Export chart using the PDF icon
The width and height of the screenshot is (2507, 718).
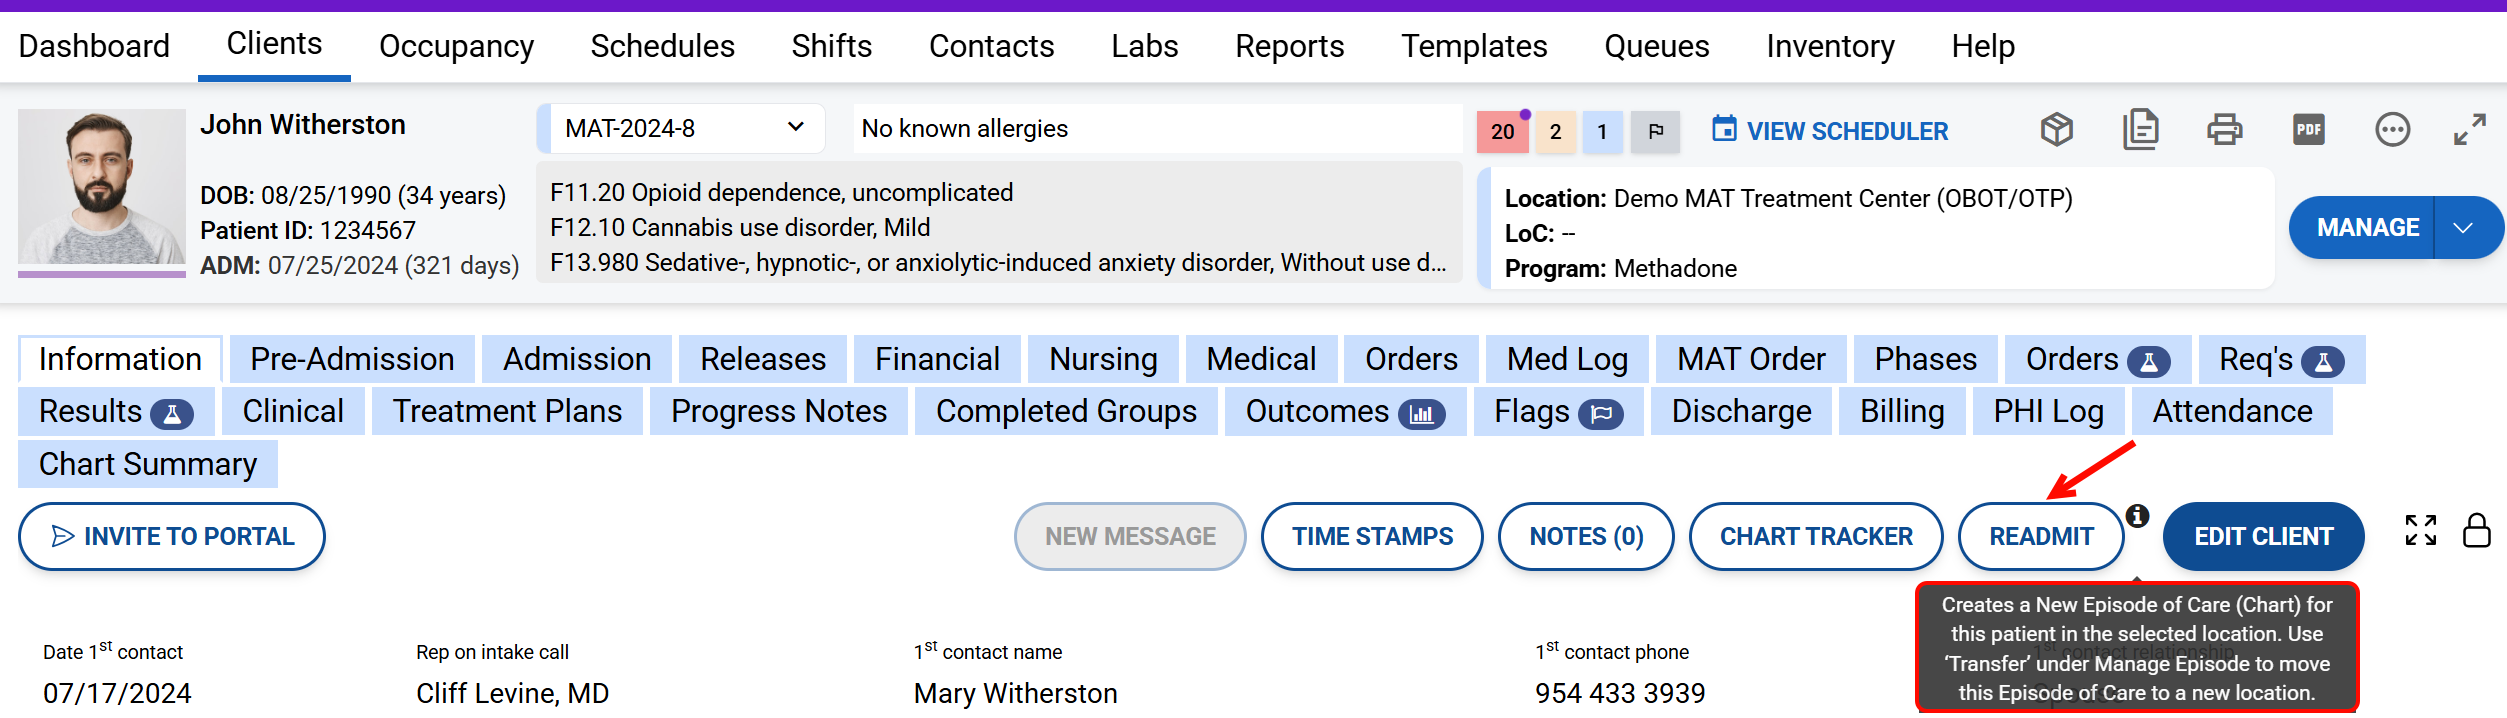(2308, 130)
